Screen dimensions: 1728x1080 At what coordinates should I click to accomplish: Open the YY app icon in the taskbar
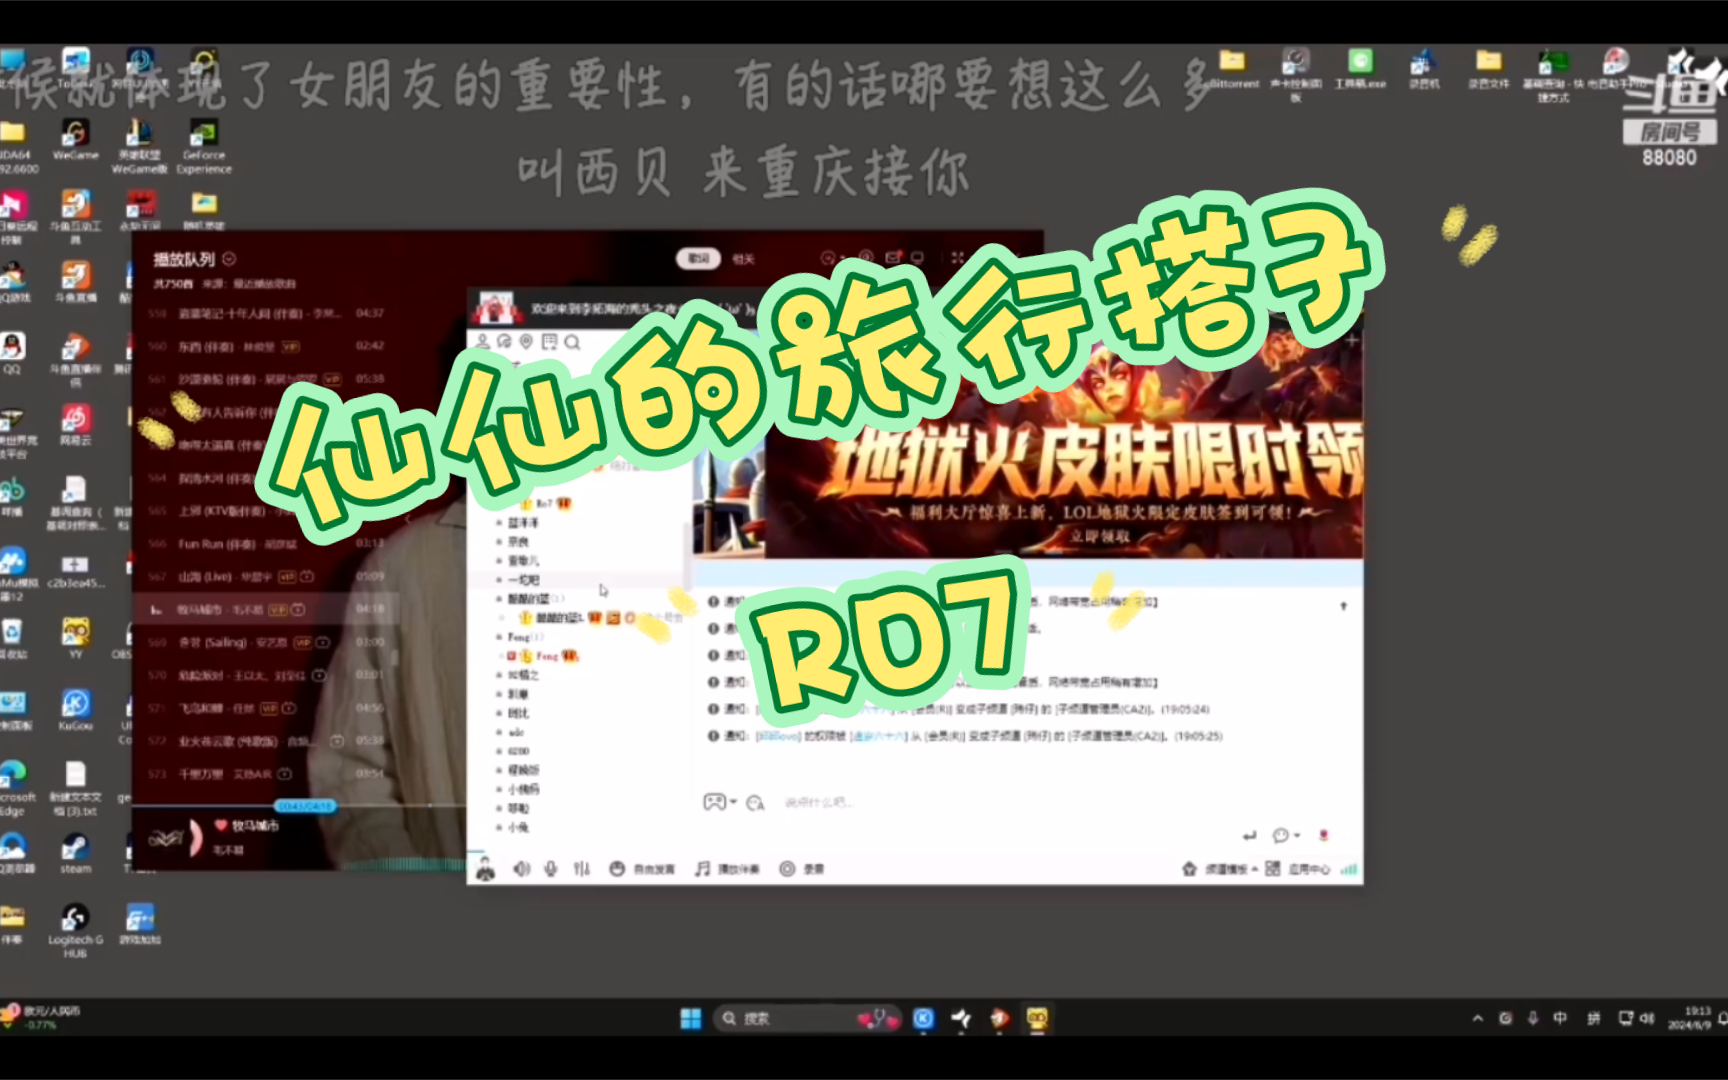[x=1037, y=1018]
